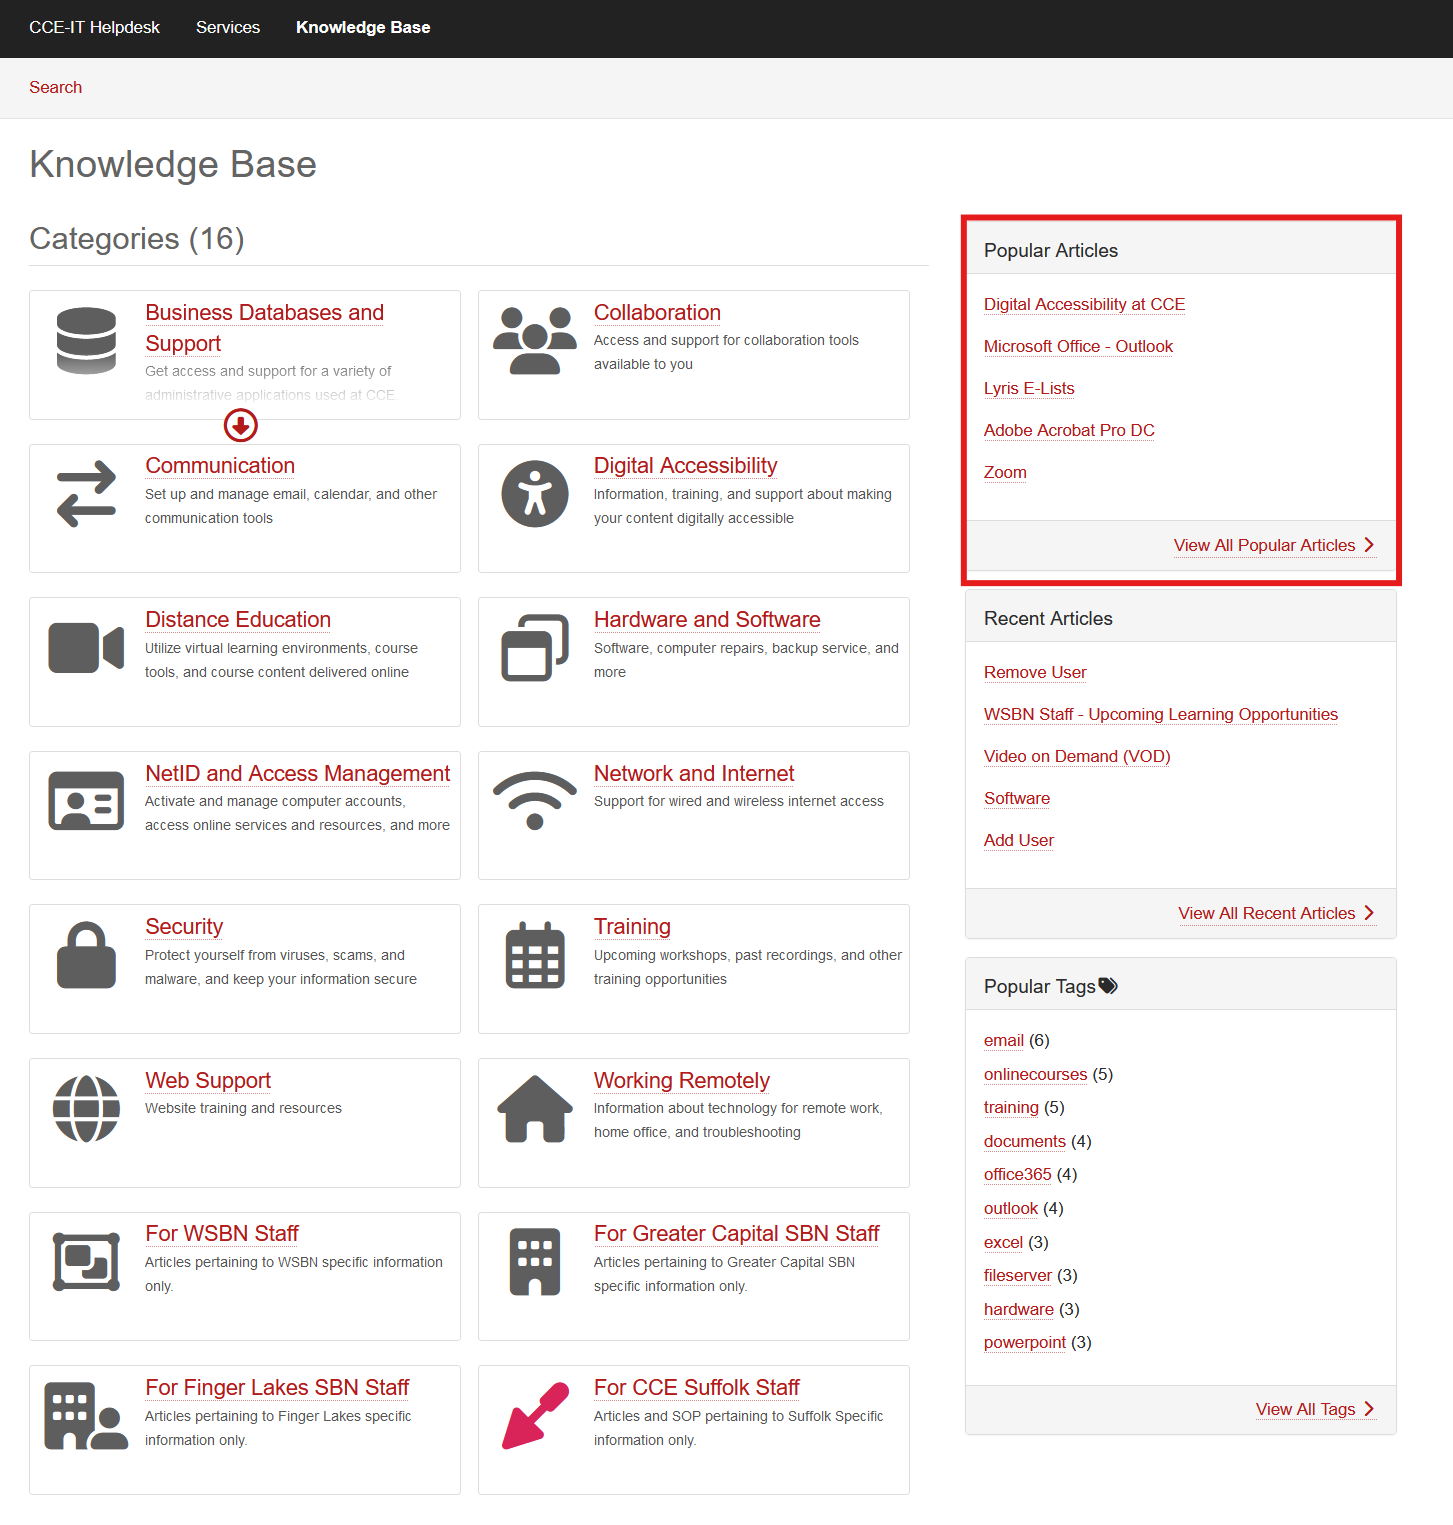Click the Digital Accessibility person icon
Image resolution: width=1453 pixels, height=1525 pixels.
click(535, 494)
